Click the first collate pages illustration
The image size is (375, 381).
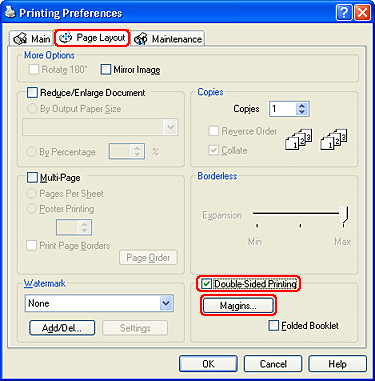[299, 139]
